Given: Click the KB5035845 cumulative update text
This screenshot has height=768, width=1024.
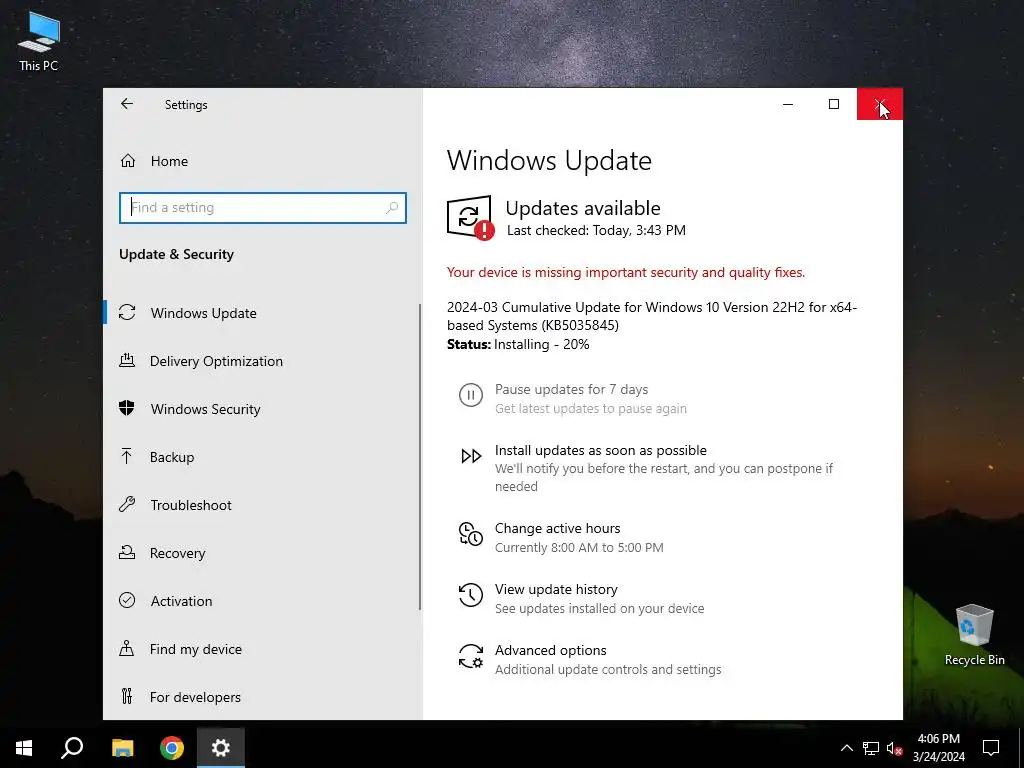Looking at the screenshot, I should (652, 316).
